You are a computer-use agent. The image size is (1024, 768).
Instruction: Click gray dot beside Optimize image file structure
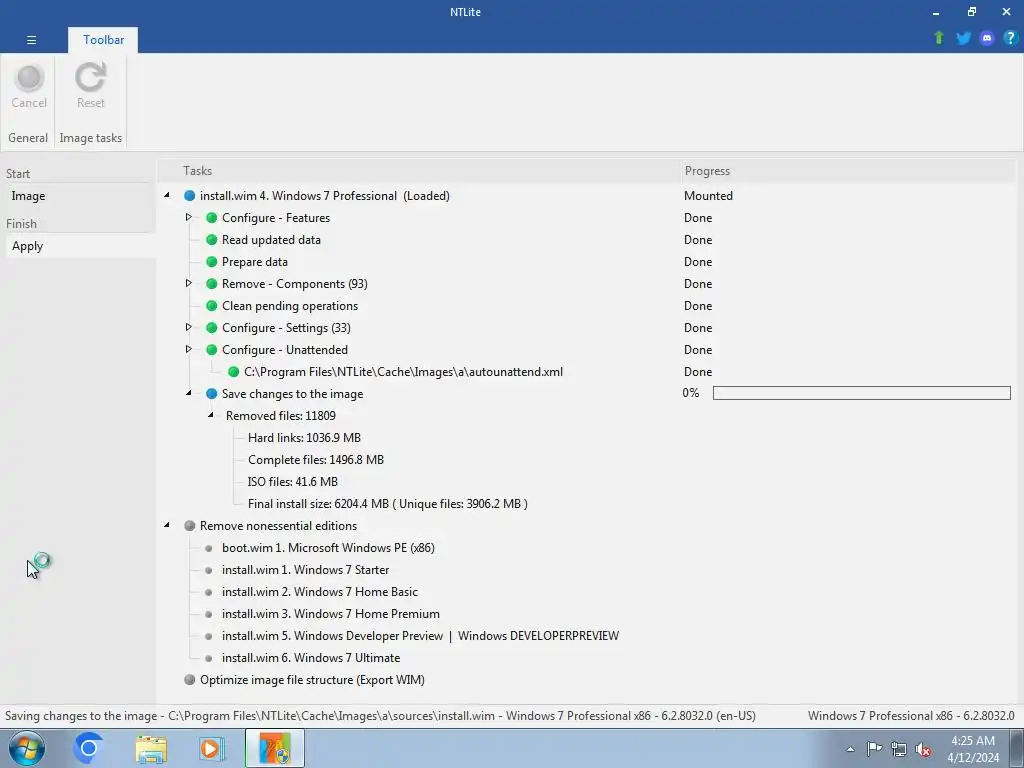[x=189, y=680]
